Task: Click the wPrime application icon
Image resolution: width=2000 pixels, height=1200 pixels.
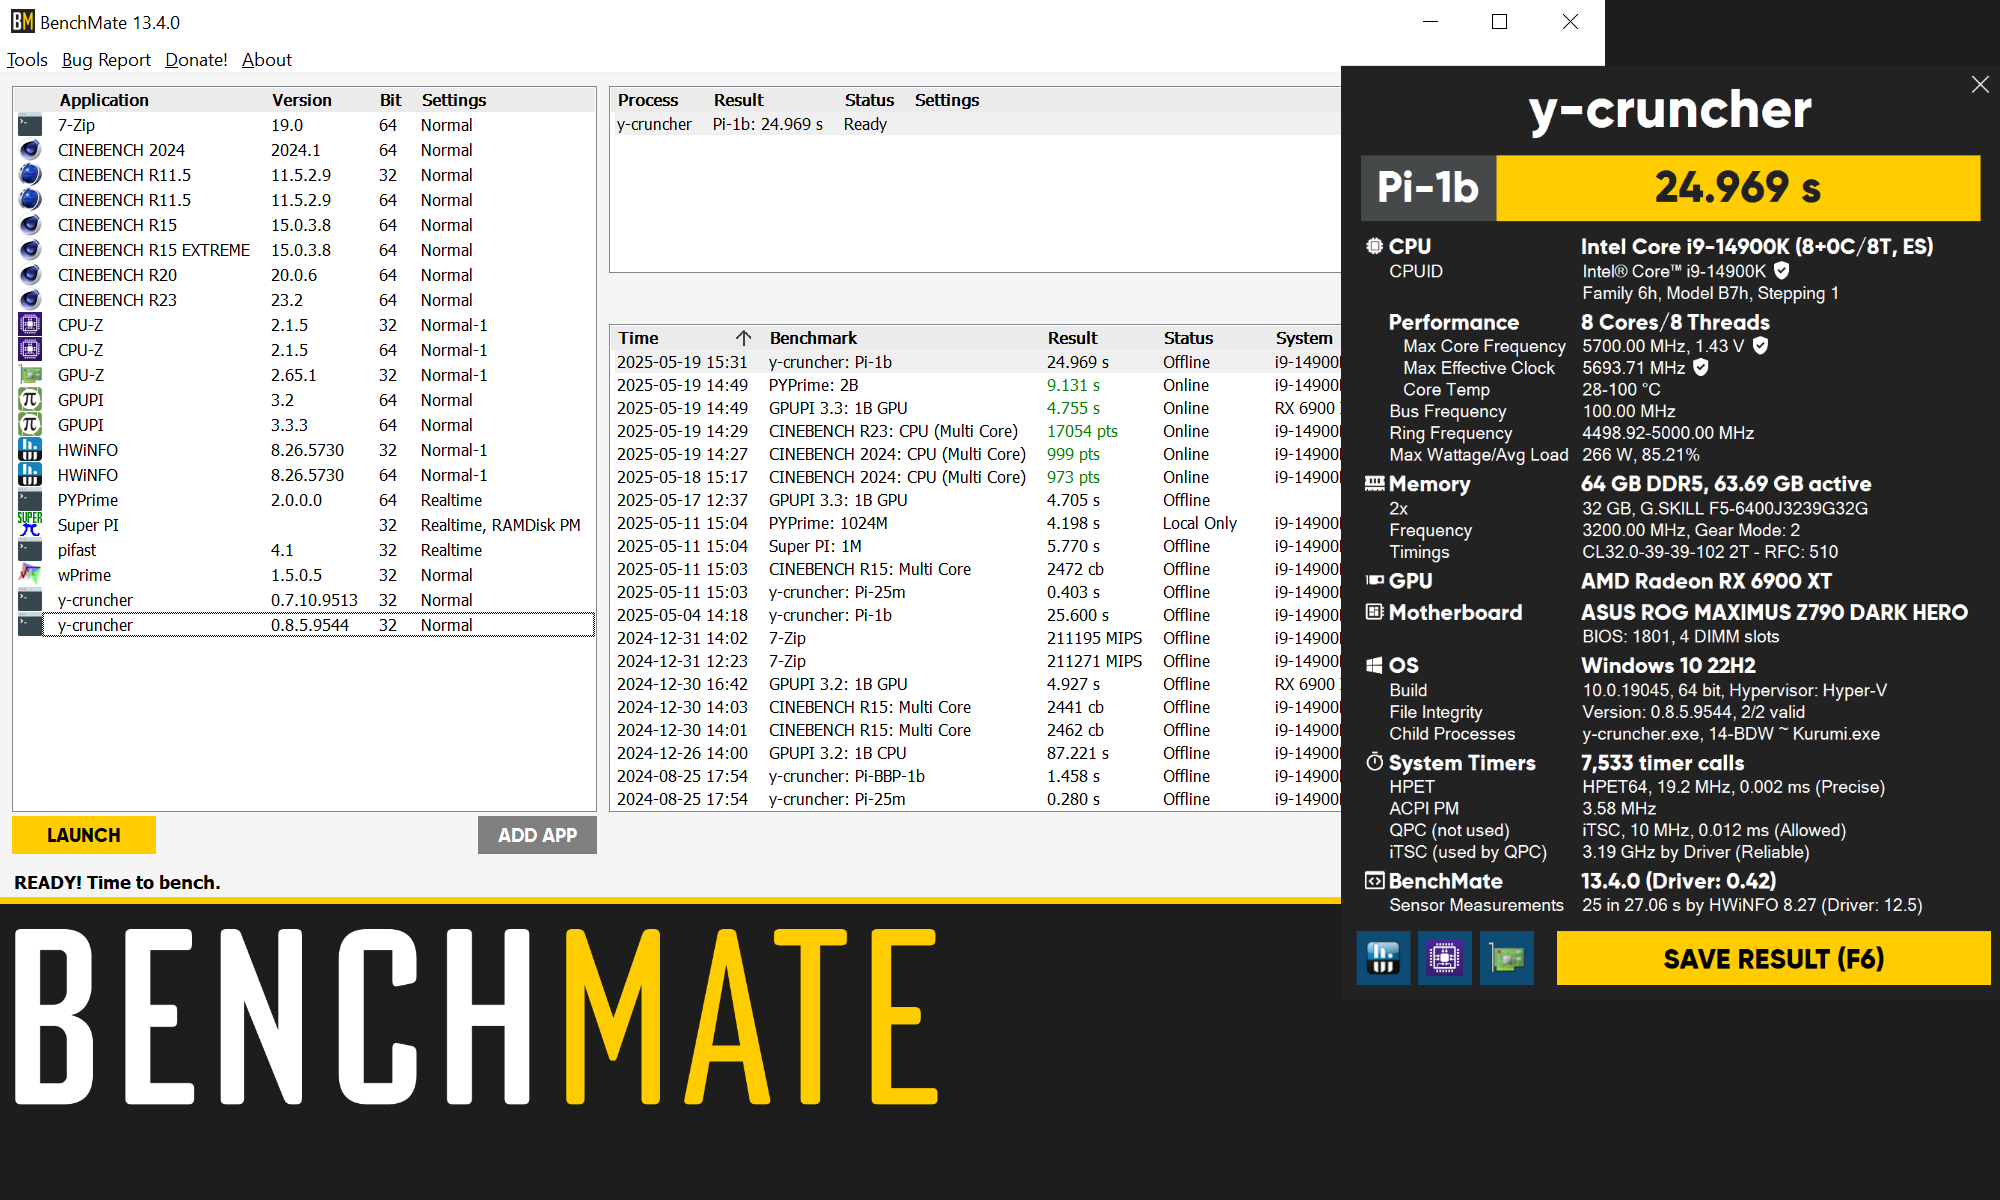Action: tap(29, 574)
